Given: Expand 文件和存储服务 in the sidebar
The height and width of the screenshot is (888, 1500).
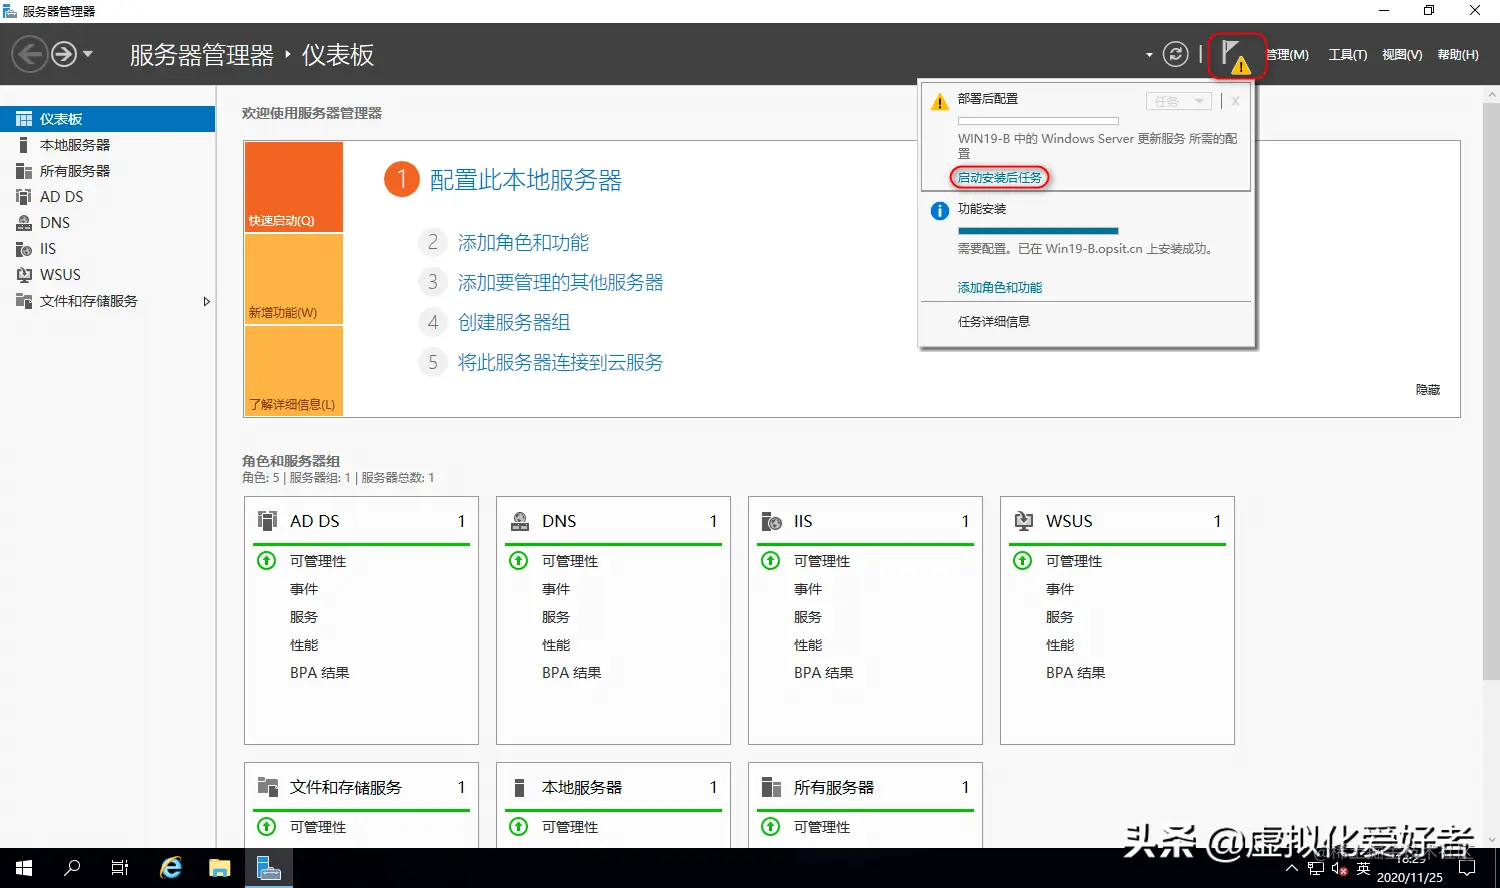Looking at the screenshot, I should (207, 300).
